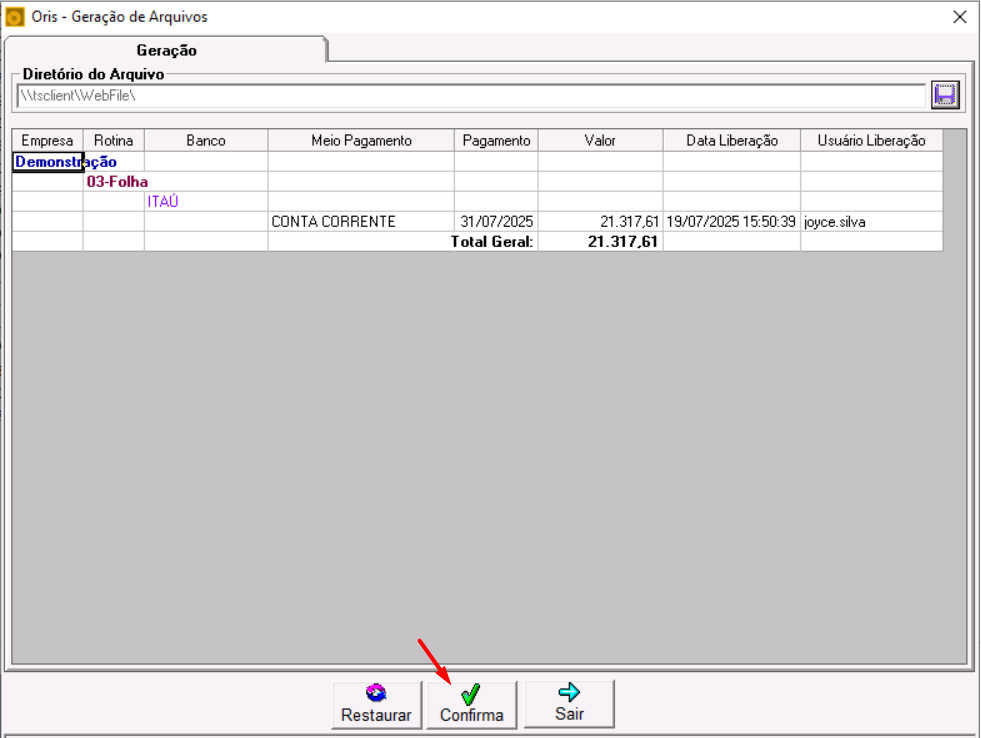Click the bold Total Geral amount 21.317,61
981x738 pixels.
coord(623,242)
